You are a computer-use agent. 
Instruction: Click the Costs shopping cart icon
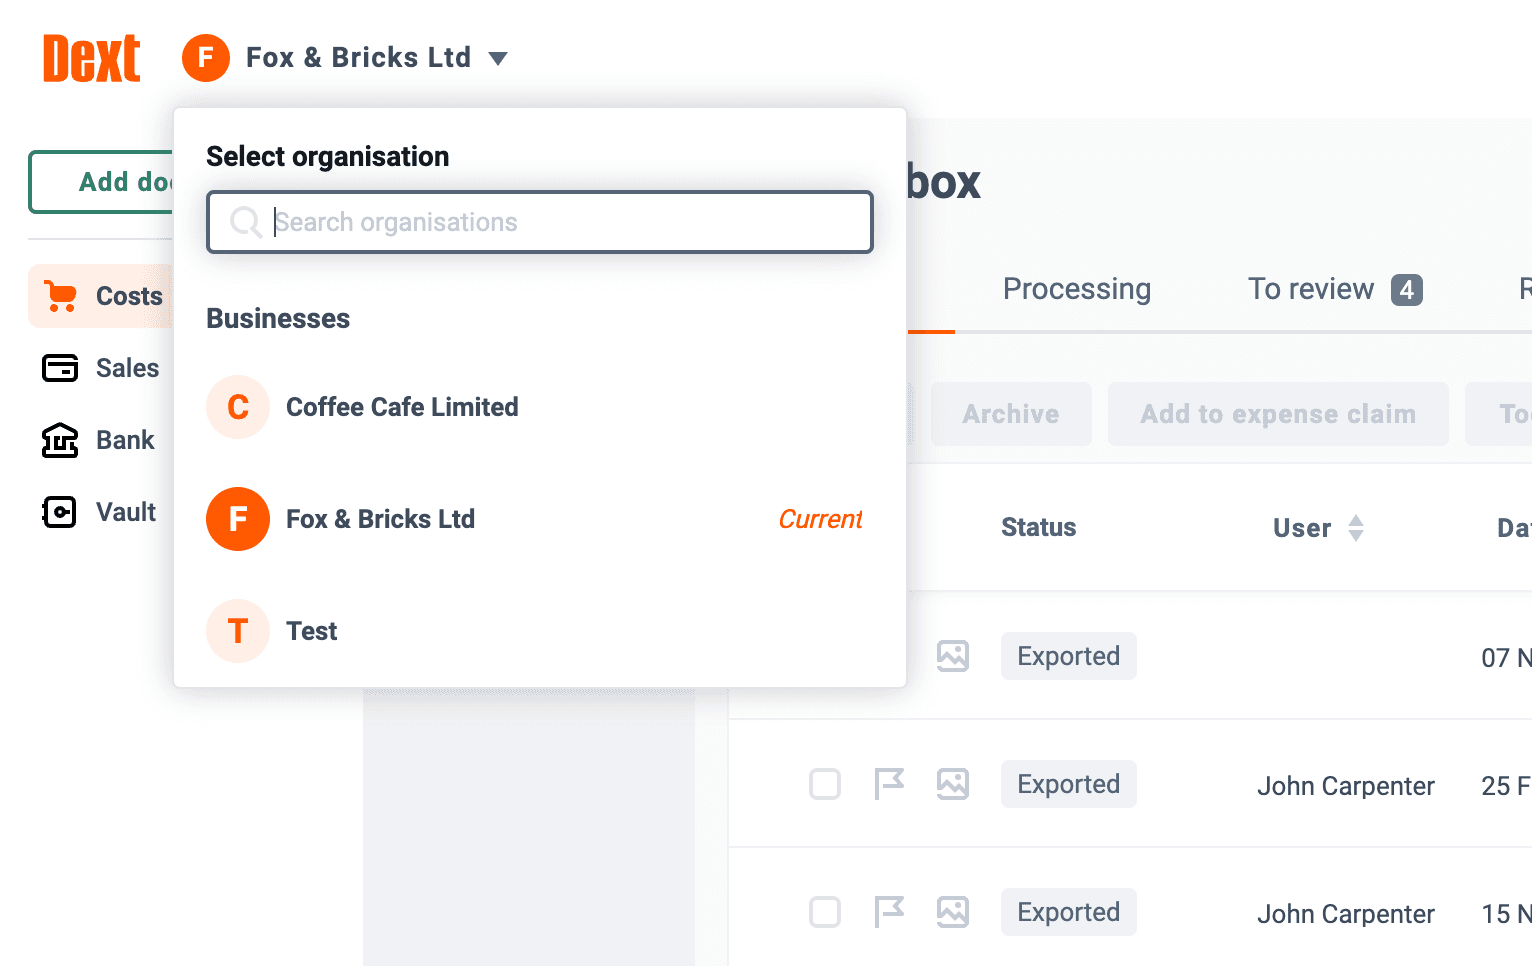coord(60,296)
